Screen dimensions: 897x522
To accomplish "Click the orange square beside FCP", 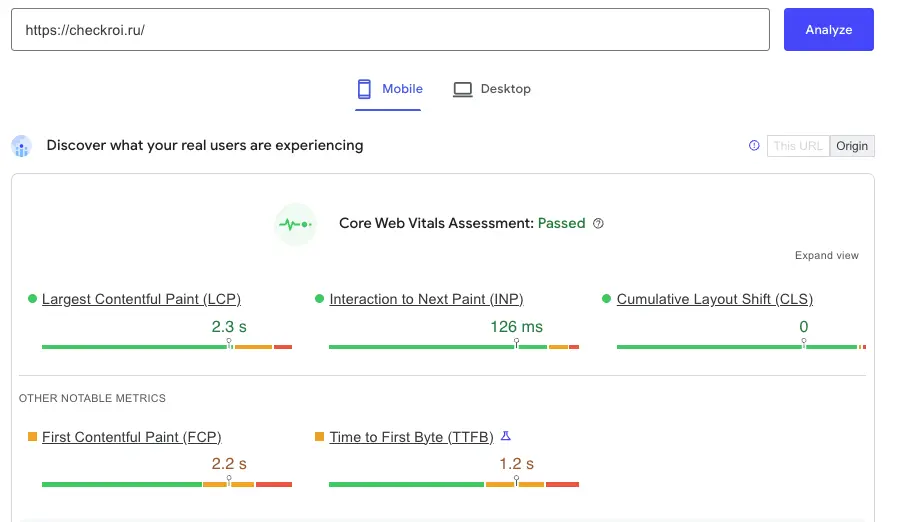I will point(32,437).
